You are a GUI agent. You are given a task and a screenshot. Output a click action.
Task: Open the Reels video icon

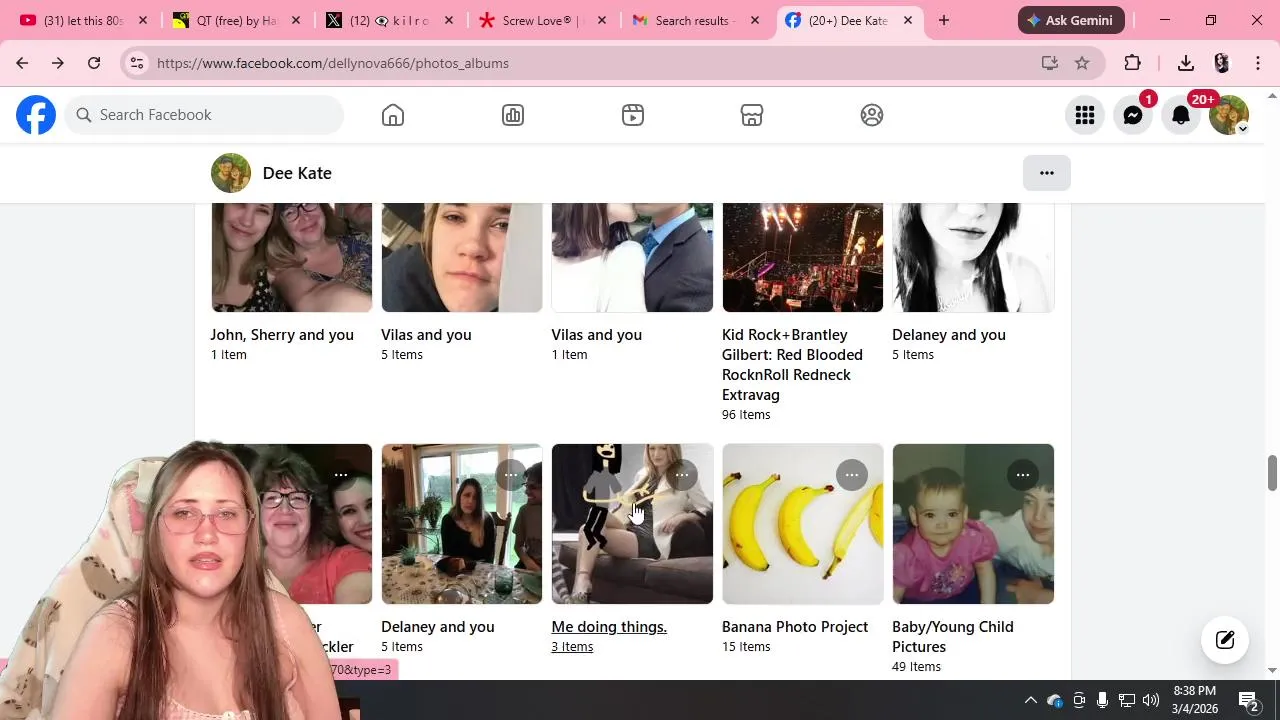click(633, 115)
